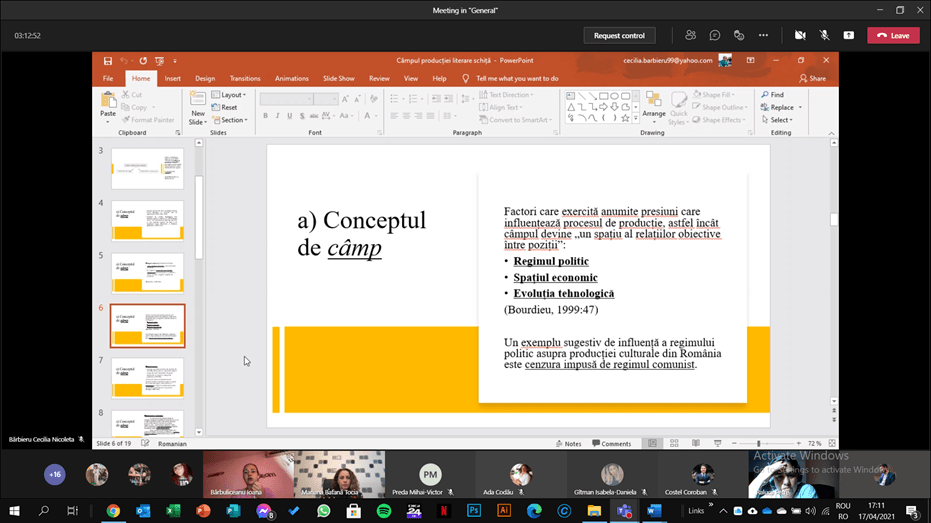The image size is (931, 523).
Task: Select slide 7 thumbnail in slide panel
Action: [147, 377]
